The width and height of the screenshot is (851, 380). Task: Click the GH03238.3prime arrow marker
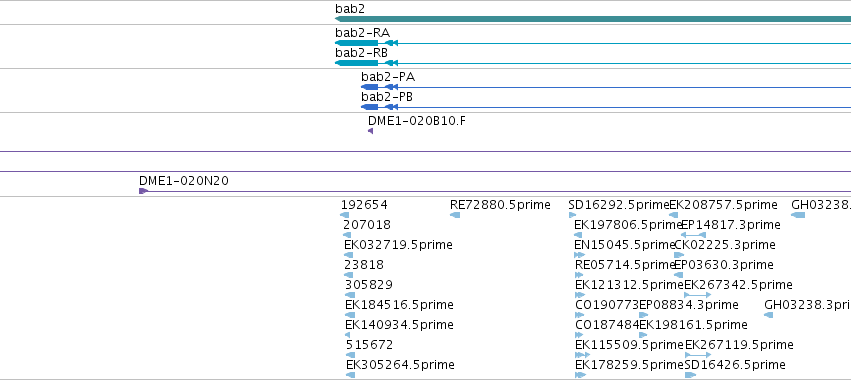769,315
